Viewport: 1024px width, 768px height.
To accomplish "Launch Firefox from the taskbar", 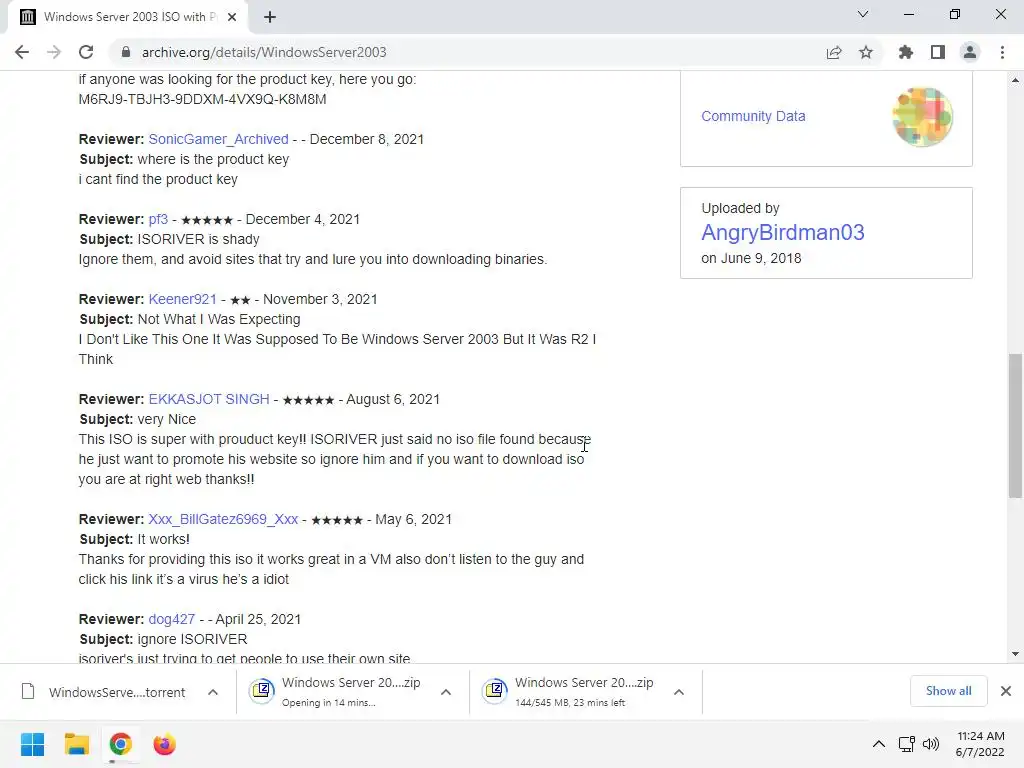I will (165, 744).
